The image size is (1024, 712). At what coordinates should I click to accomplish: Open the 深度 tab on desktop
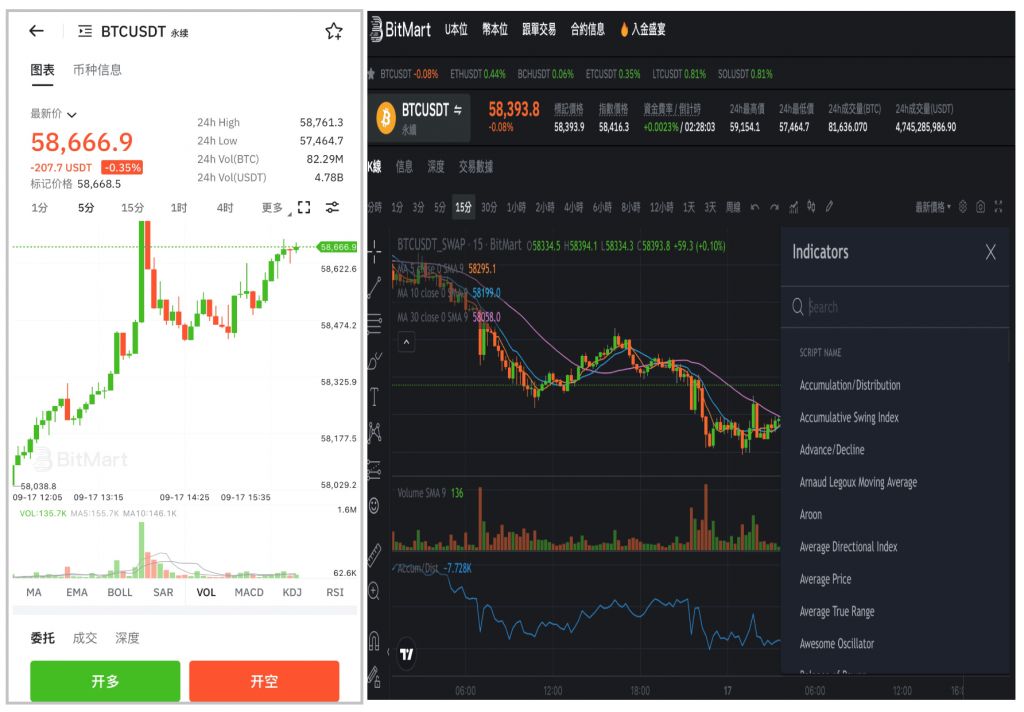point(436,167)
